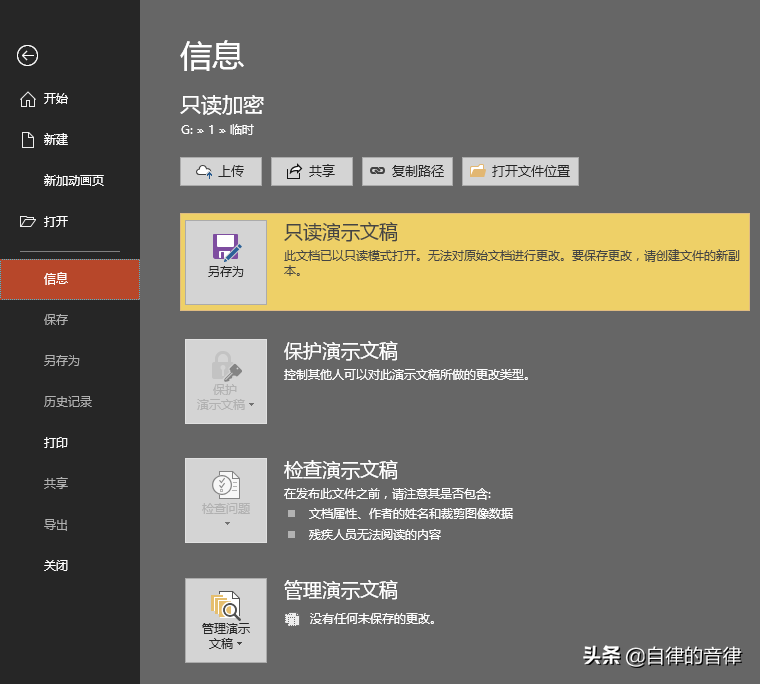
Task: Click 控制其他人可以对此演示文稿所做的更改类型 description
Action: pos(406,375)
